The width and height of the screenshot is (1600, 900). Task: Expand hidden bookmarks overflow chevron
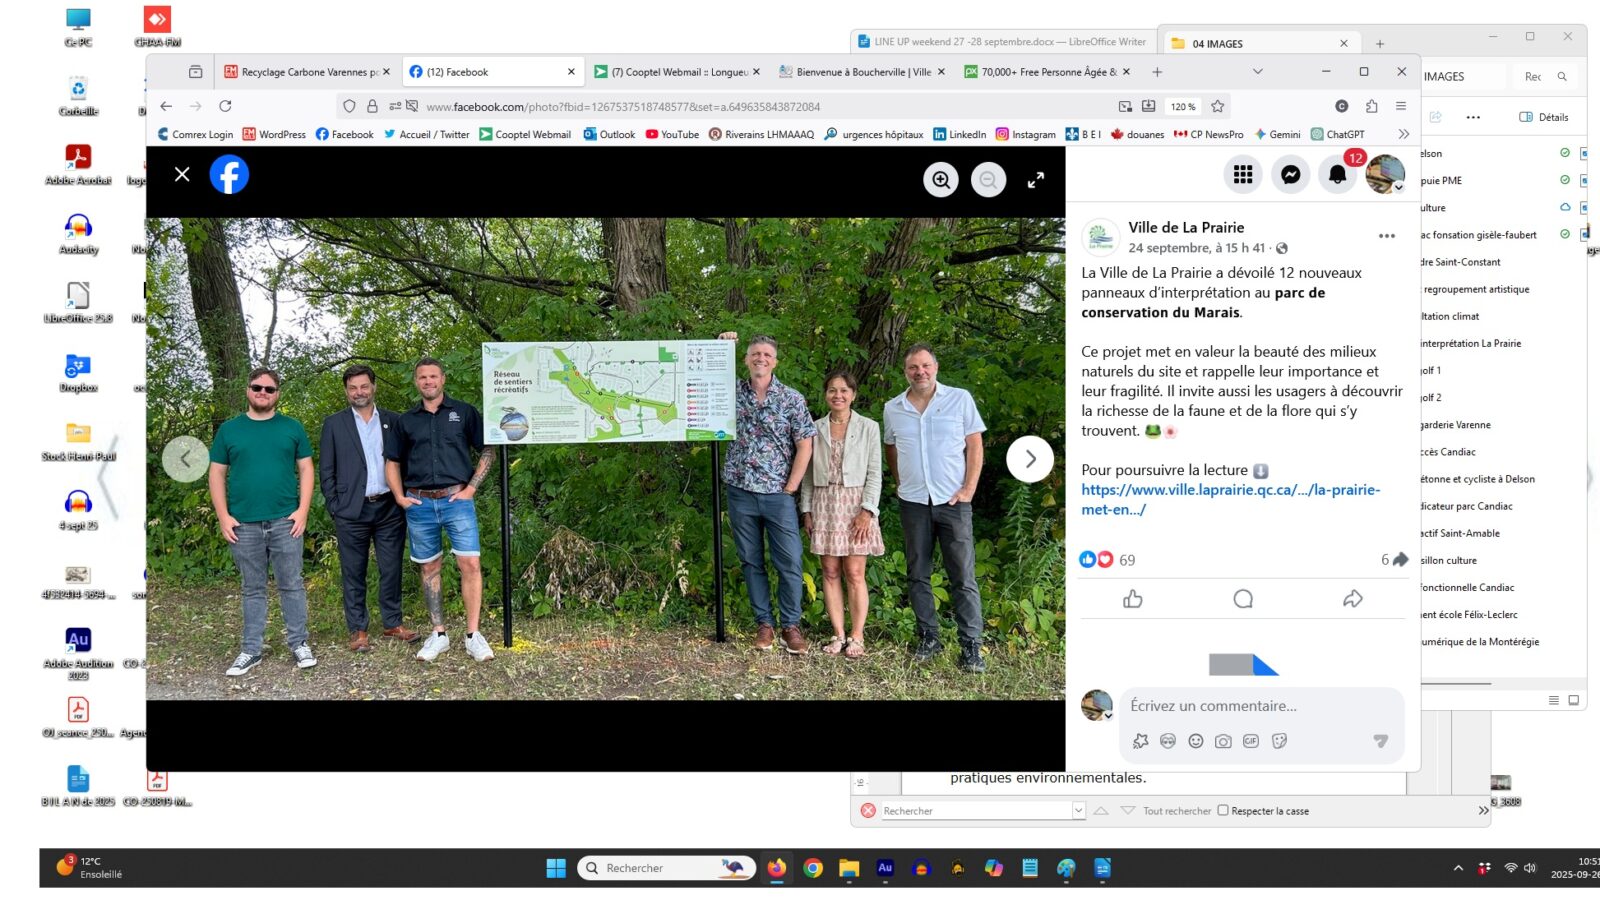[x=1403, y=134]
